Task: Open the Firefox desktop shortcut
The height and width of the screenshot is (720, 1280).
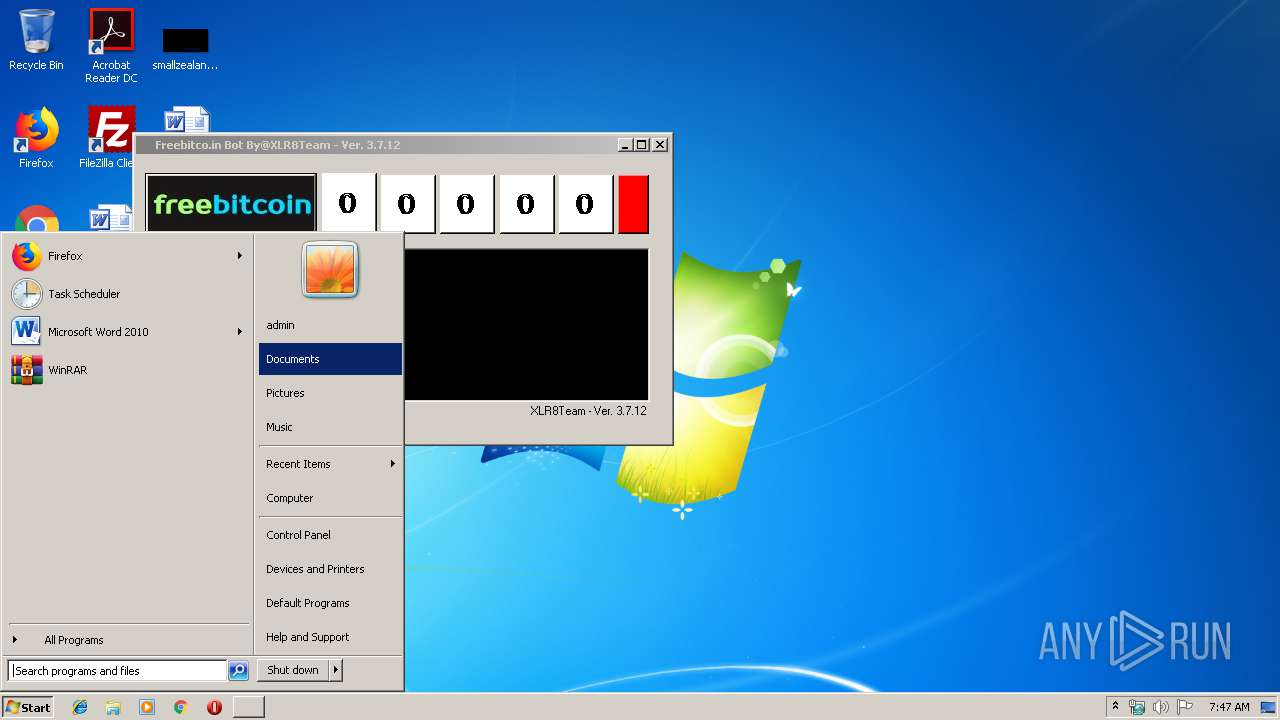Action: tap(36, 137)
